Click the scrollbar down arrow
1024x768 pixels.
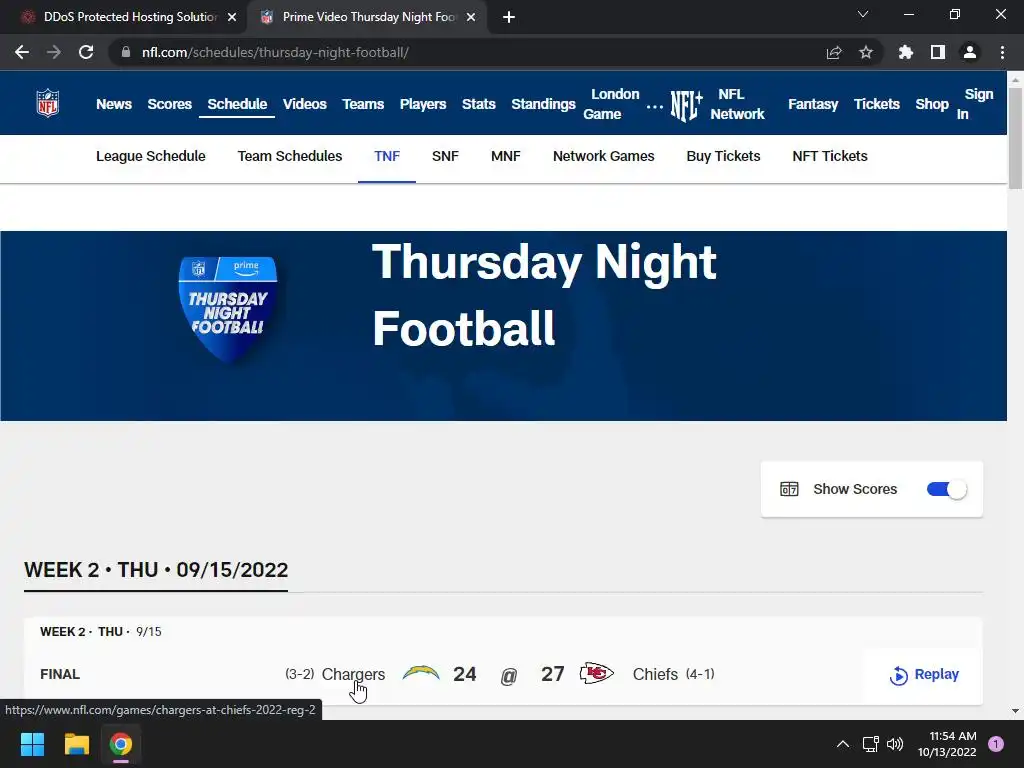point(1016,711)
